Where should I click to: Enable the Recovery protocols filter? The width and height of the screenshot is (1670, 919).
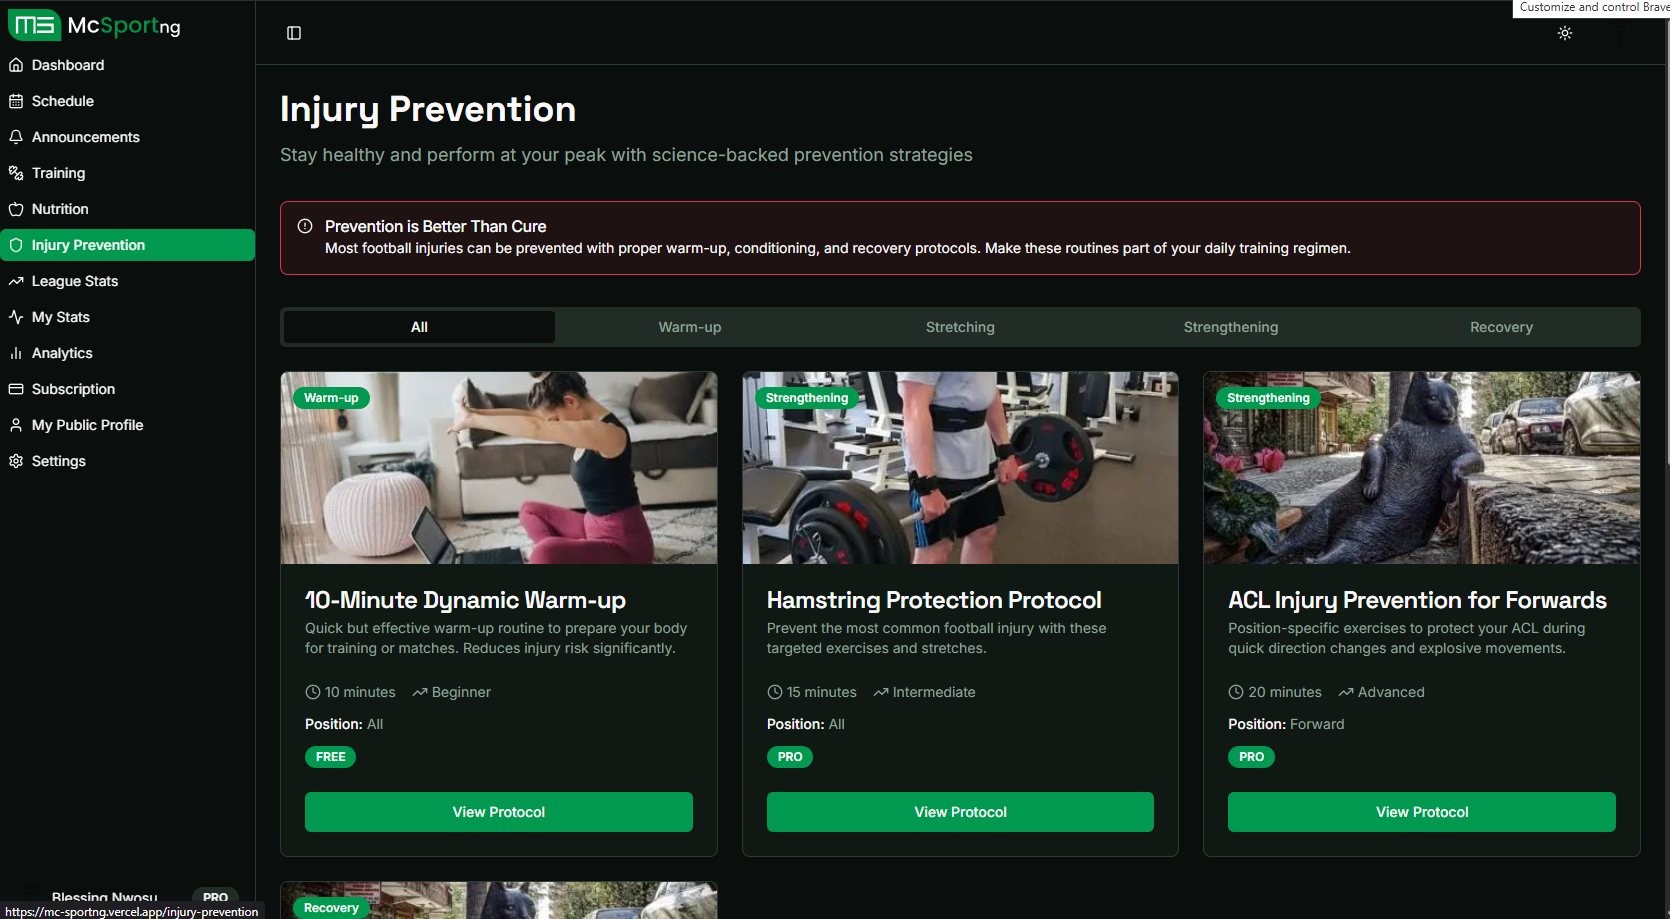pos(1501,326)
